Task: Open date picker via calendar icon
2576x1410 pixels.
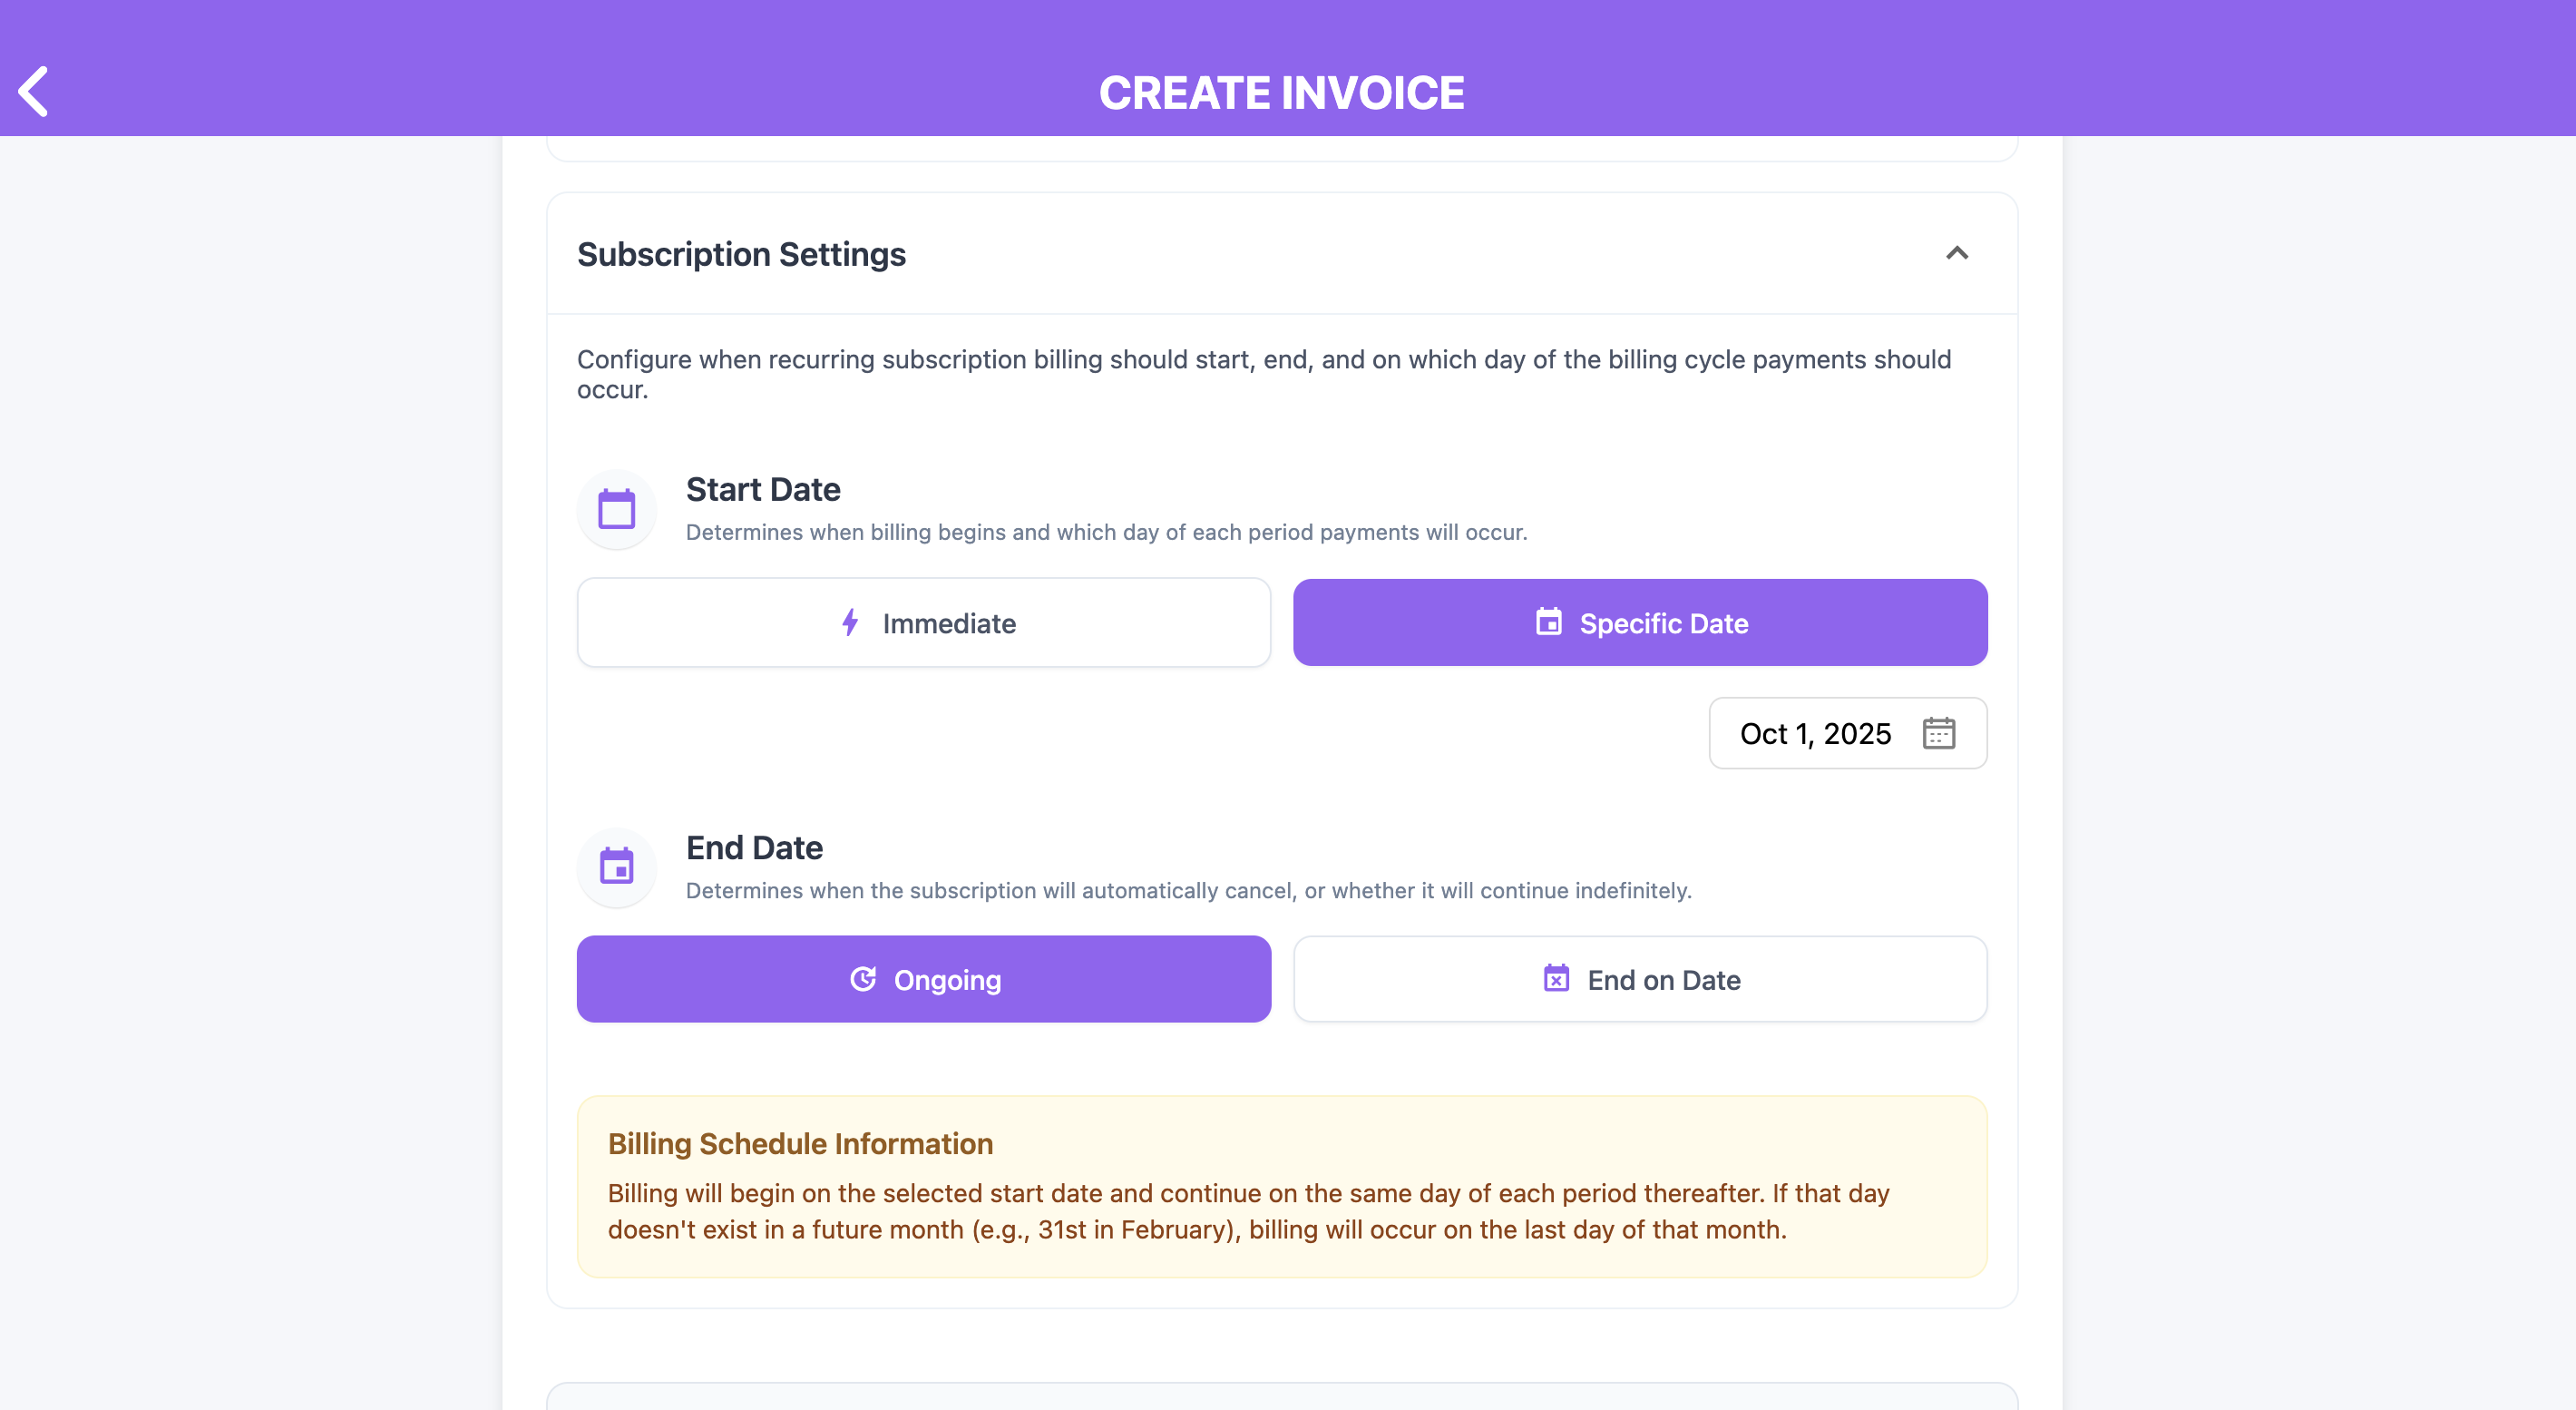Action: click(1938, 733)
